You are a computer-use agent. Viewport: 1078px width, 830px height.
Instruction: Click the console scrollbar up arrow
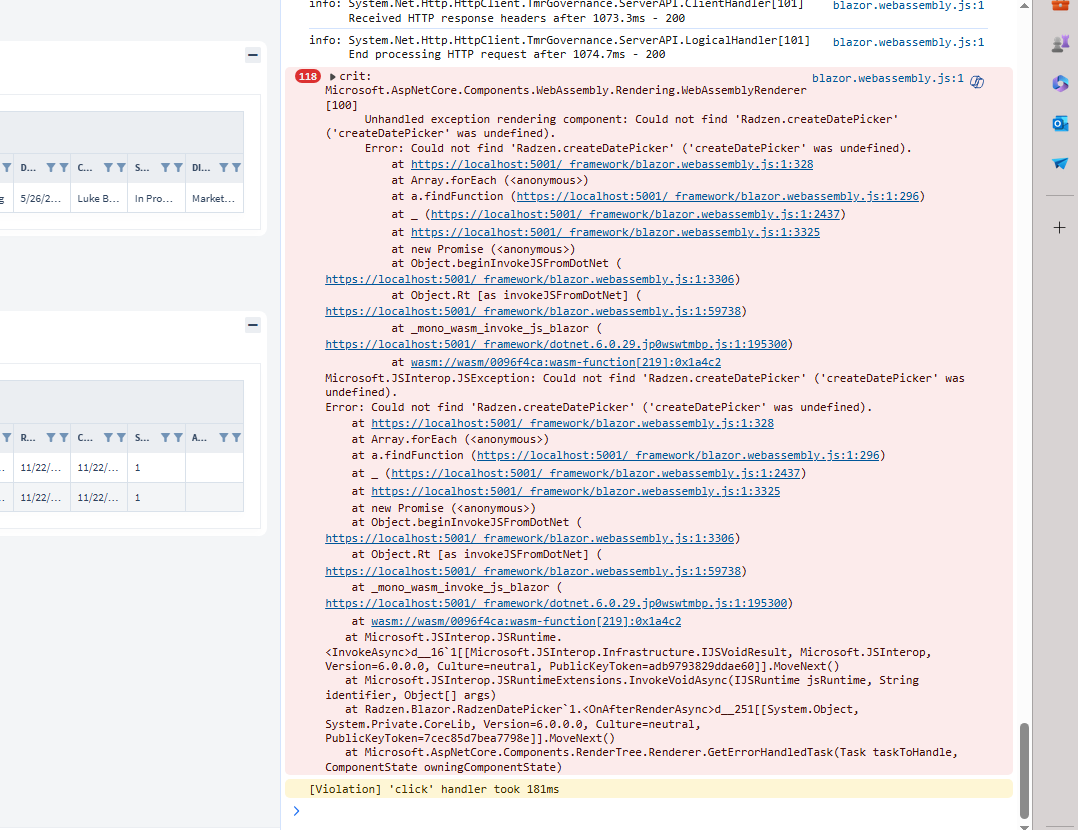[1024, 6]
